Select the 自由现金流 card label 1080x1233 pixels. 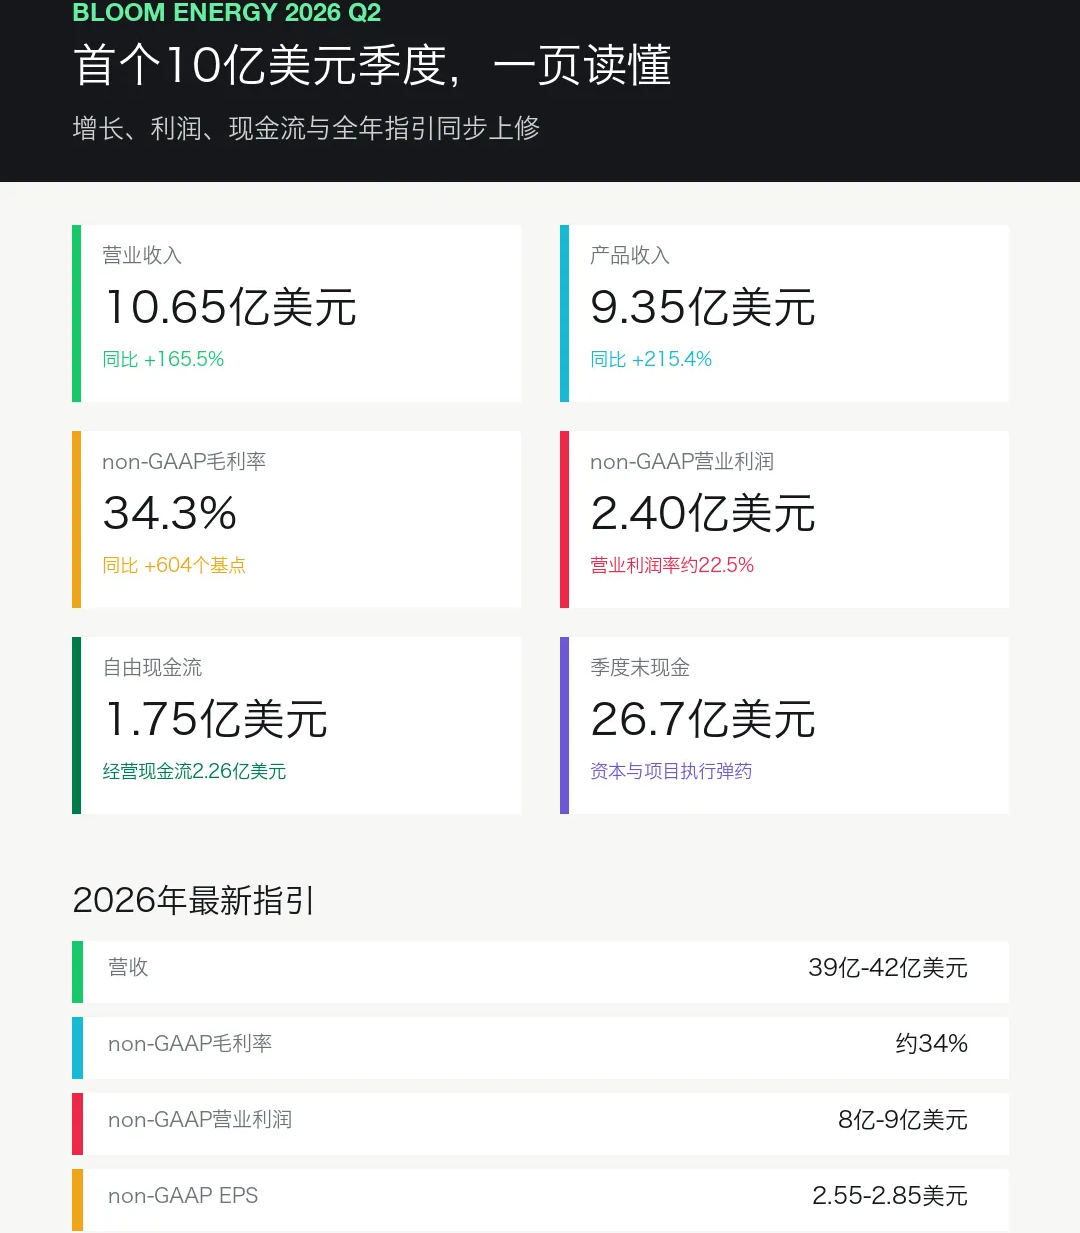pyautogui.click(x=152, y=667)
